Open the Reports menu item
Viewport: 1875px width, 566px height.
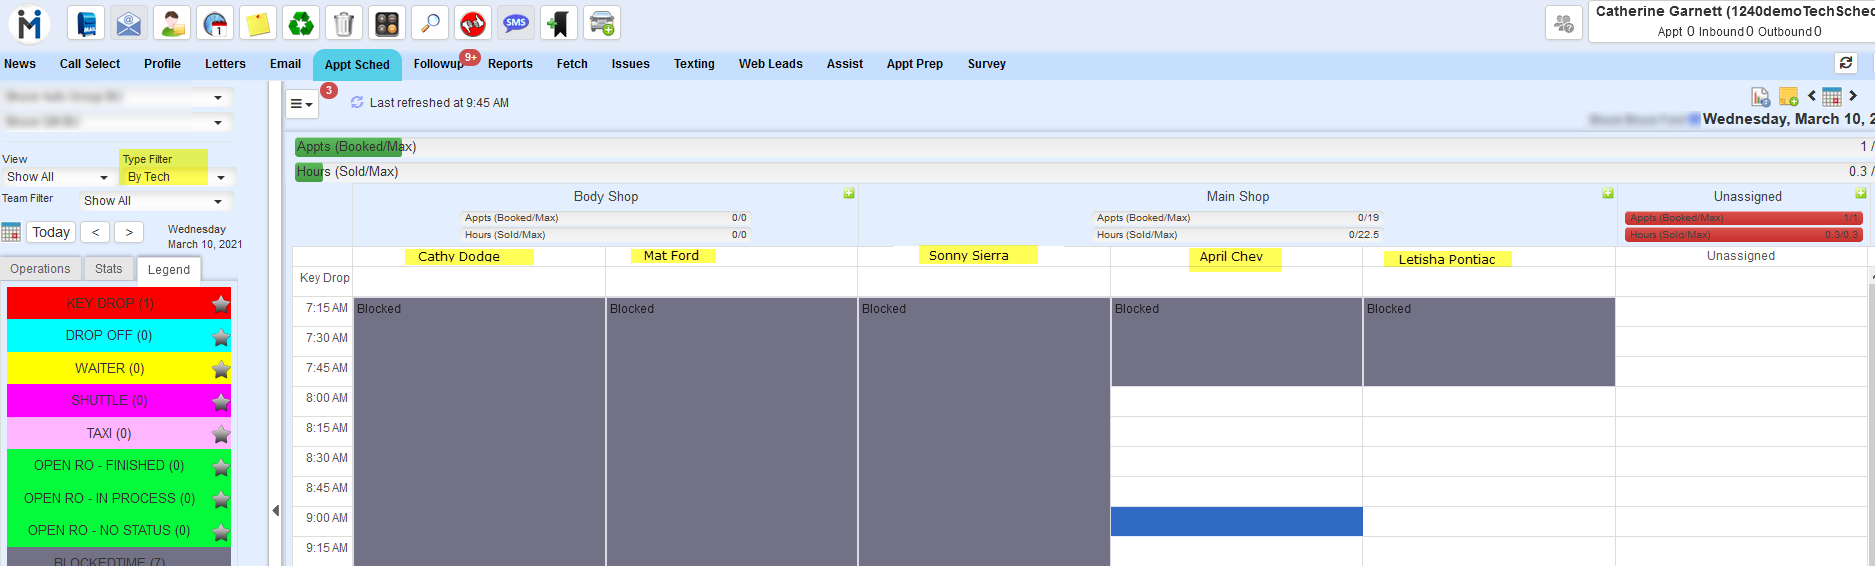pyautogui.click(x=510, y=64)
